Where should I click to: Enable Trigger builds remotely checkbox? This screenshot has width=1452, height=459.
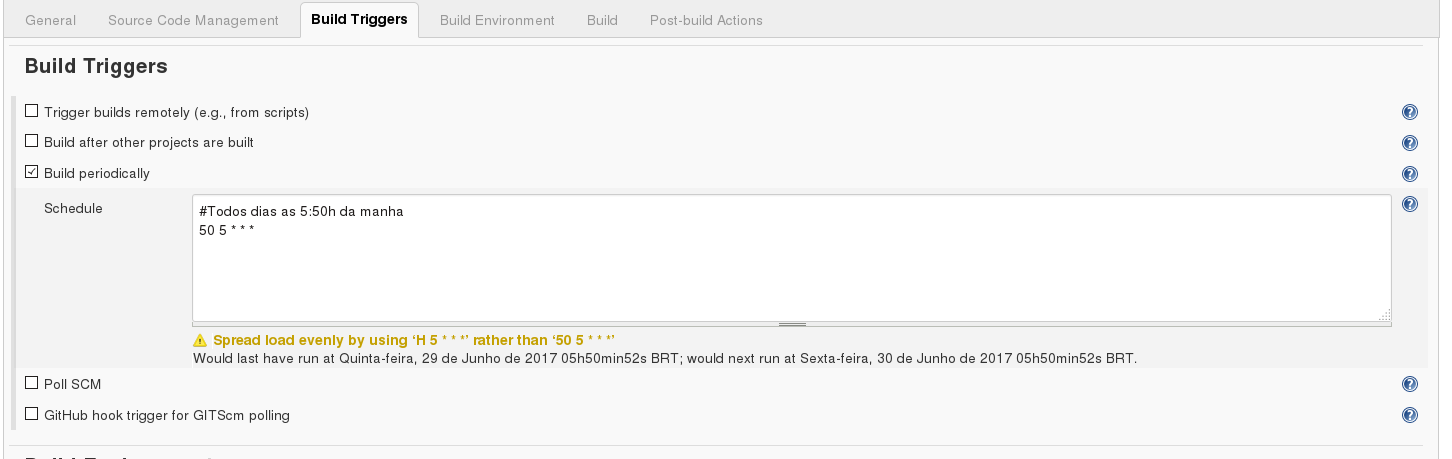32,111
